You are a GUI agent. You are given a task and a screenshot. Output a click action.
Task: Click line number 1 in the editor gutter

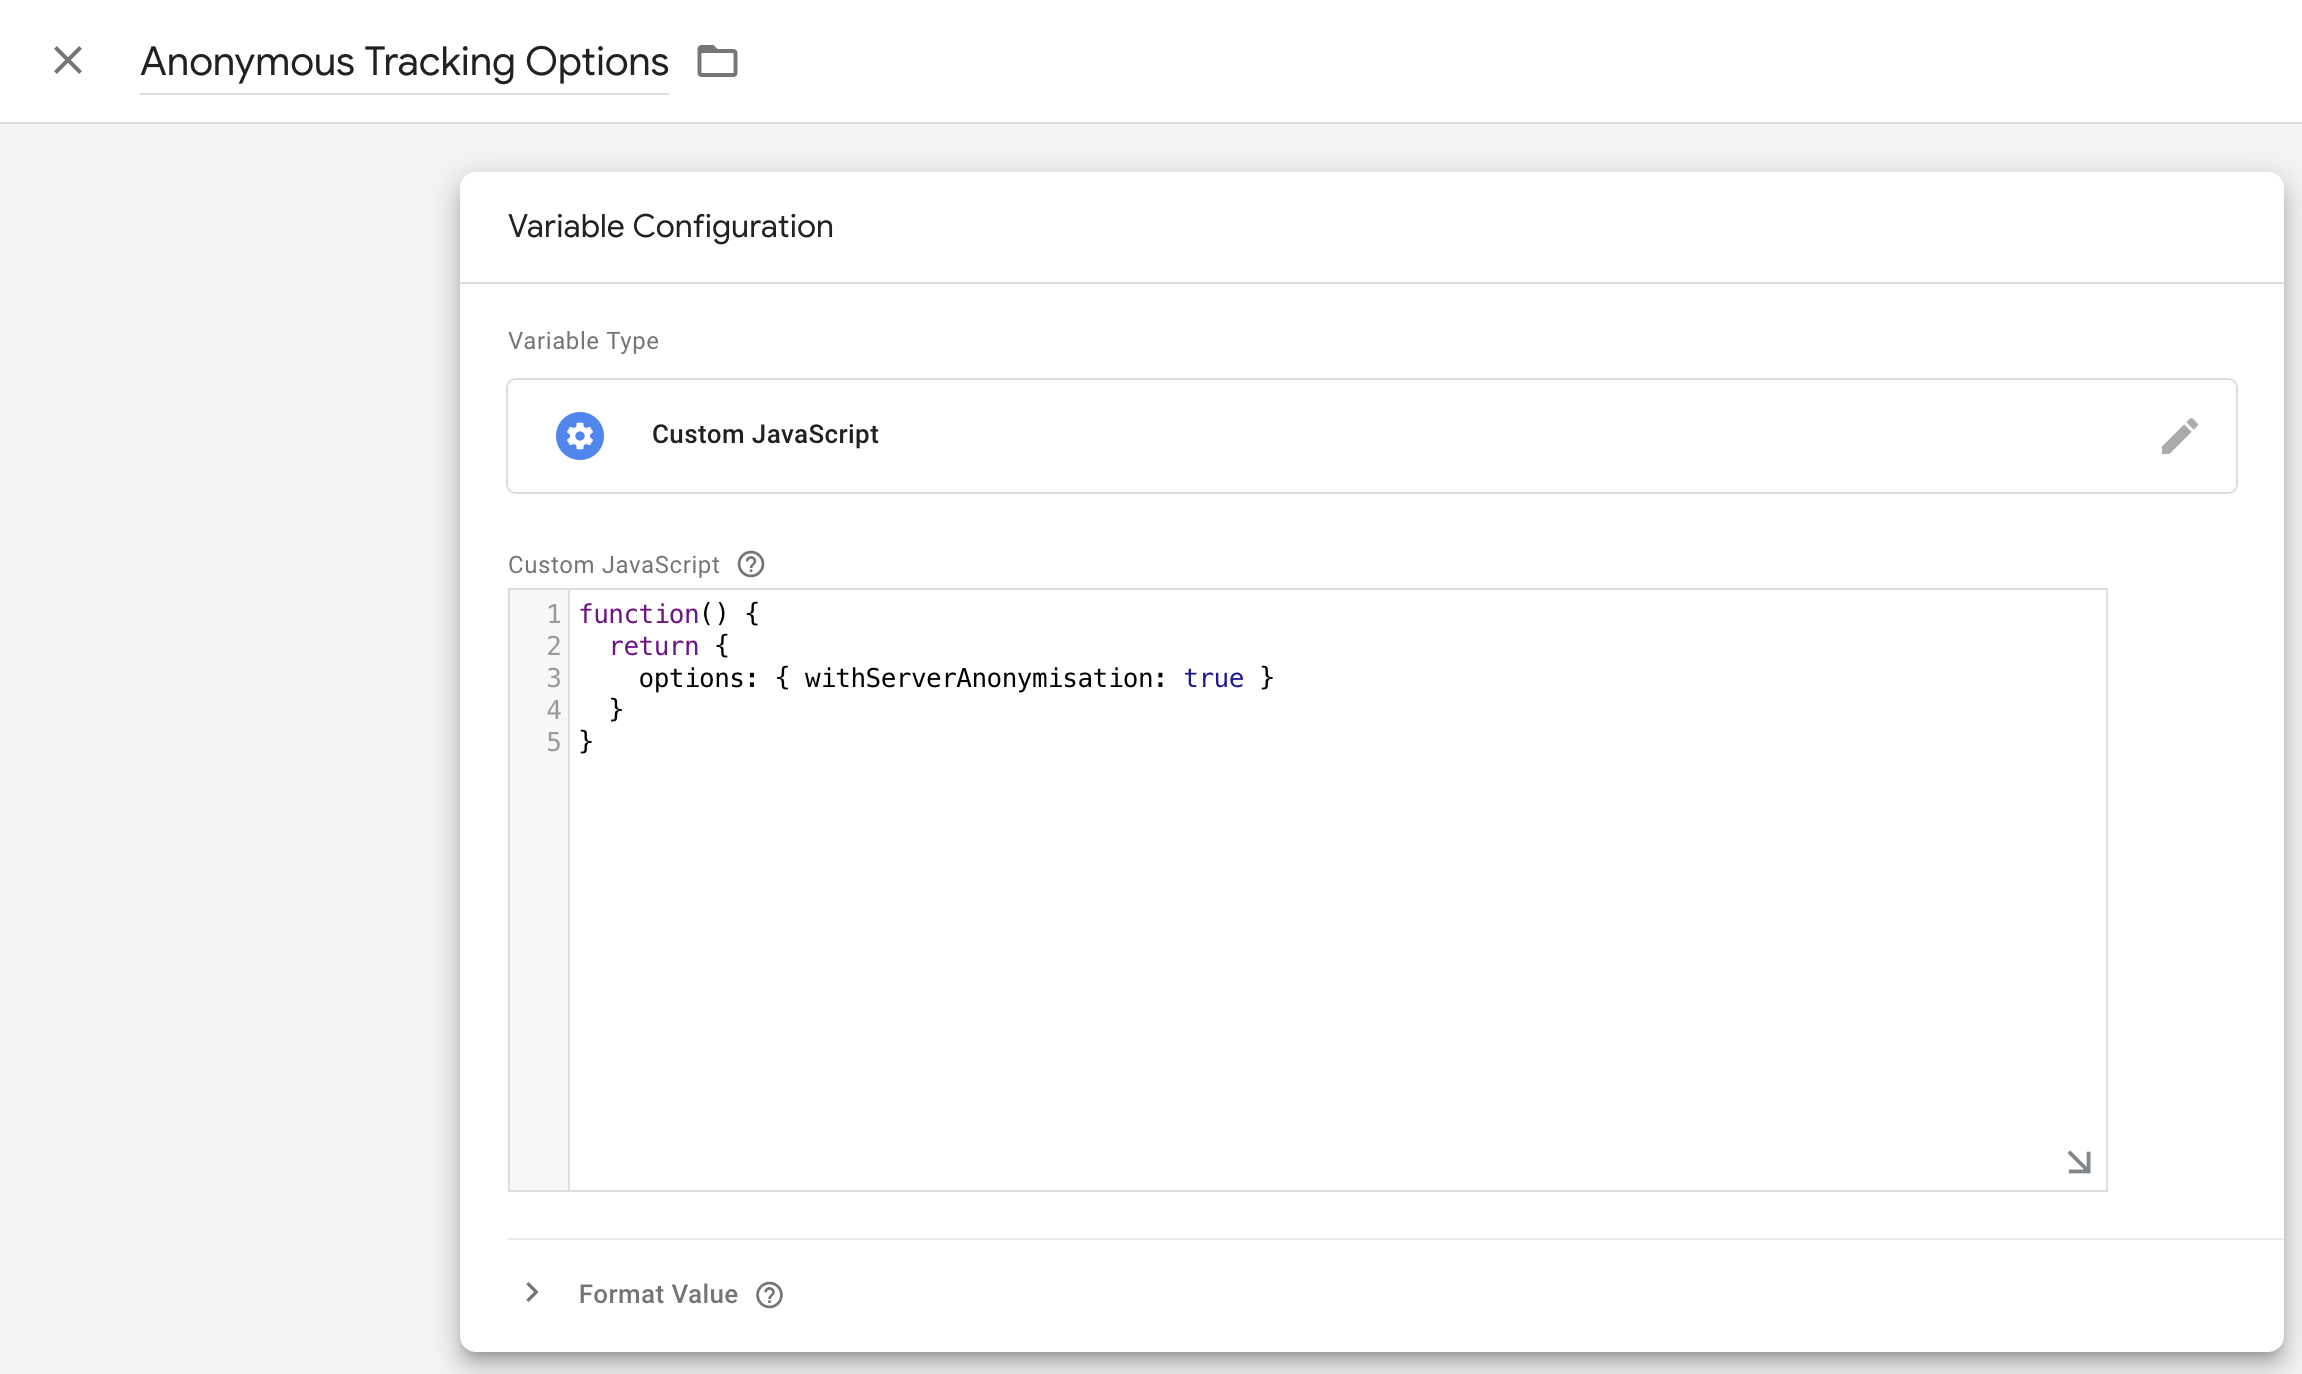(x=553, y=613)
